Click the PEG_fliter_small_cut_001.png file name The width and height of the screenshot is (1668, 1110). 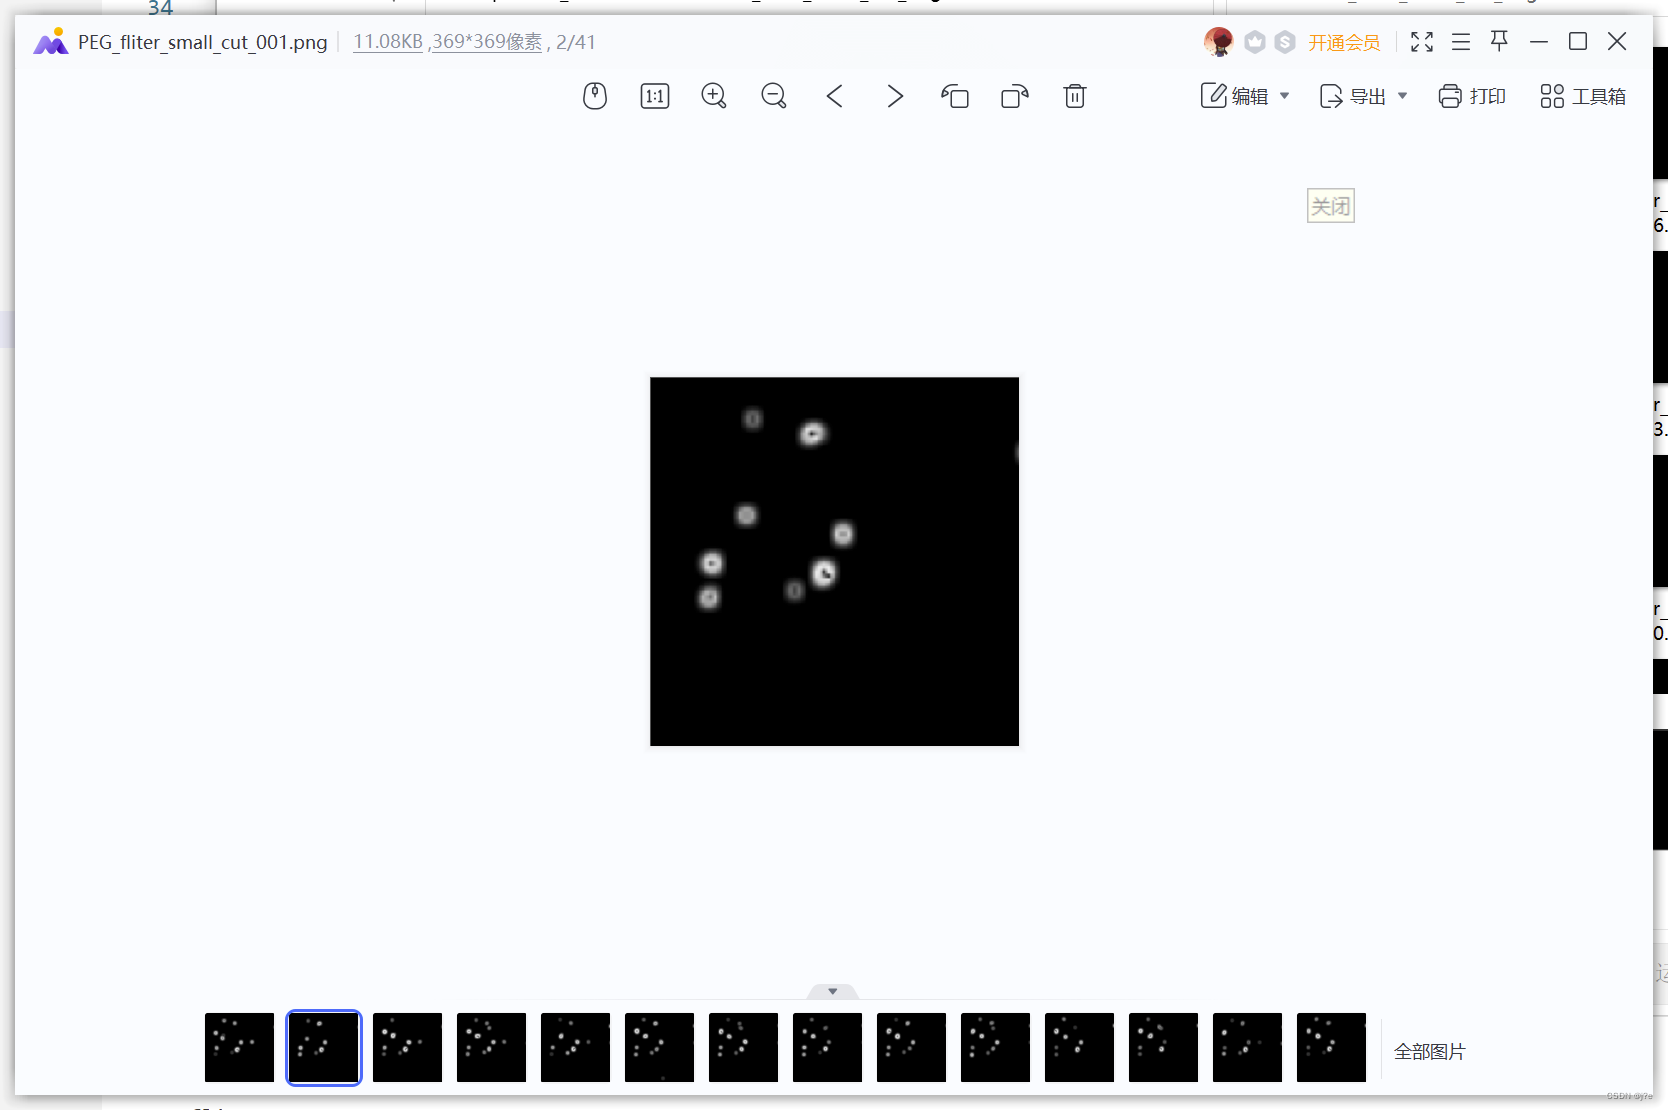tap(203, 42)
